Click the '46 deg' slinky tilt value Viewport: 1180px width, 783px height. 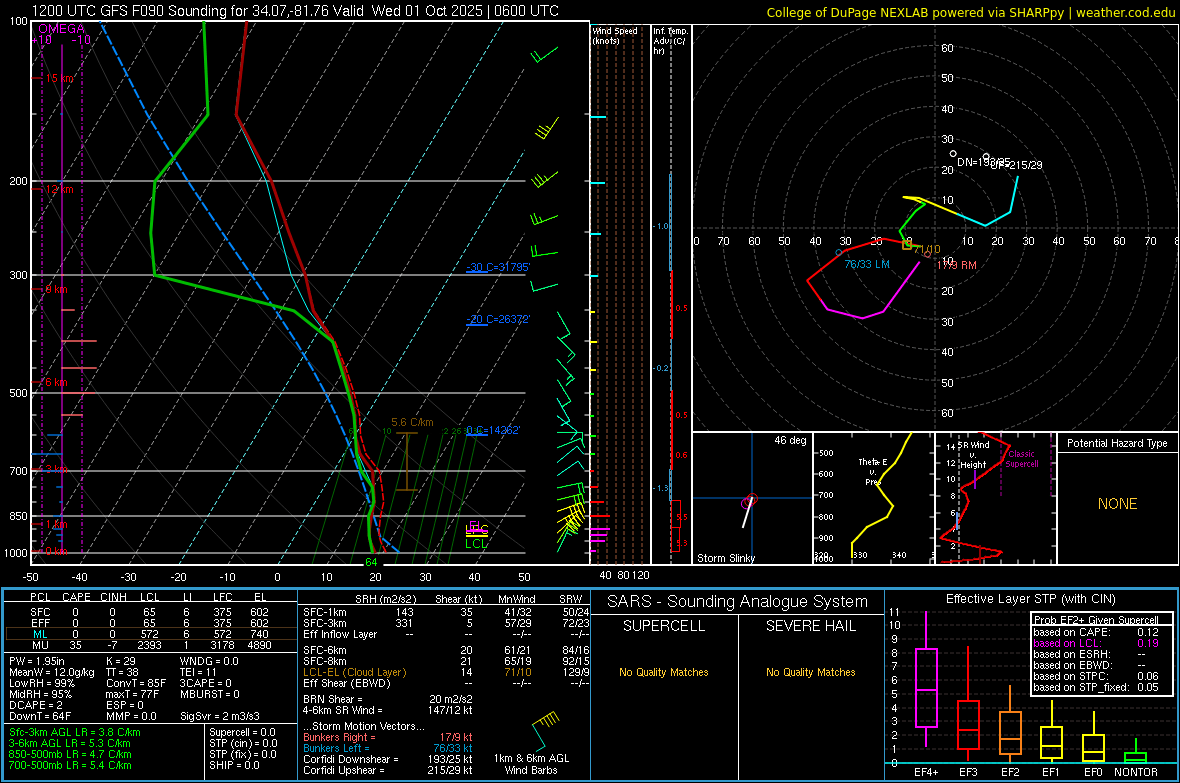[790, 440]
